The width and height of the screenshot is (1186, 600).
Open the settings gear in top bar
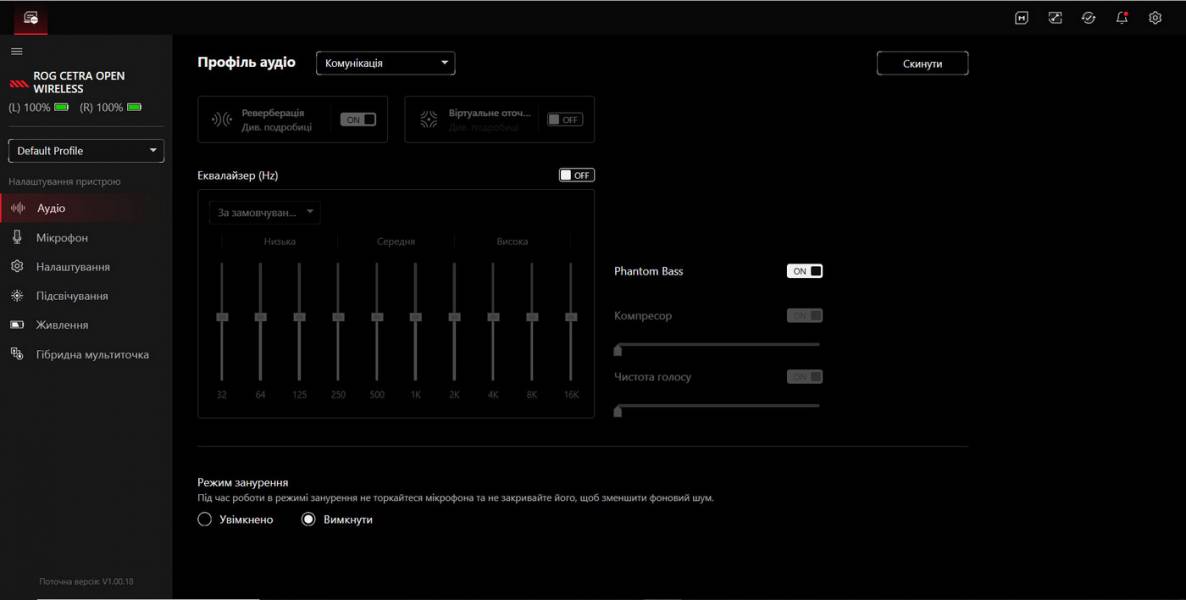point(1155,17)
